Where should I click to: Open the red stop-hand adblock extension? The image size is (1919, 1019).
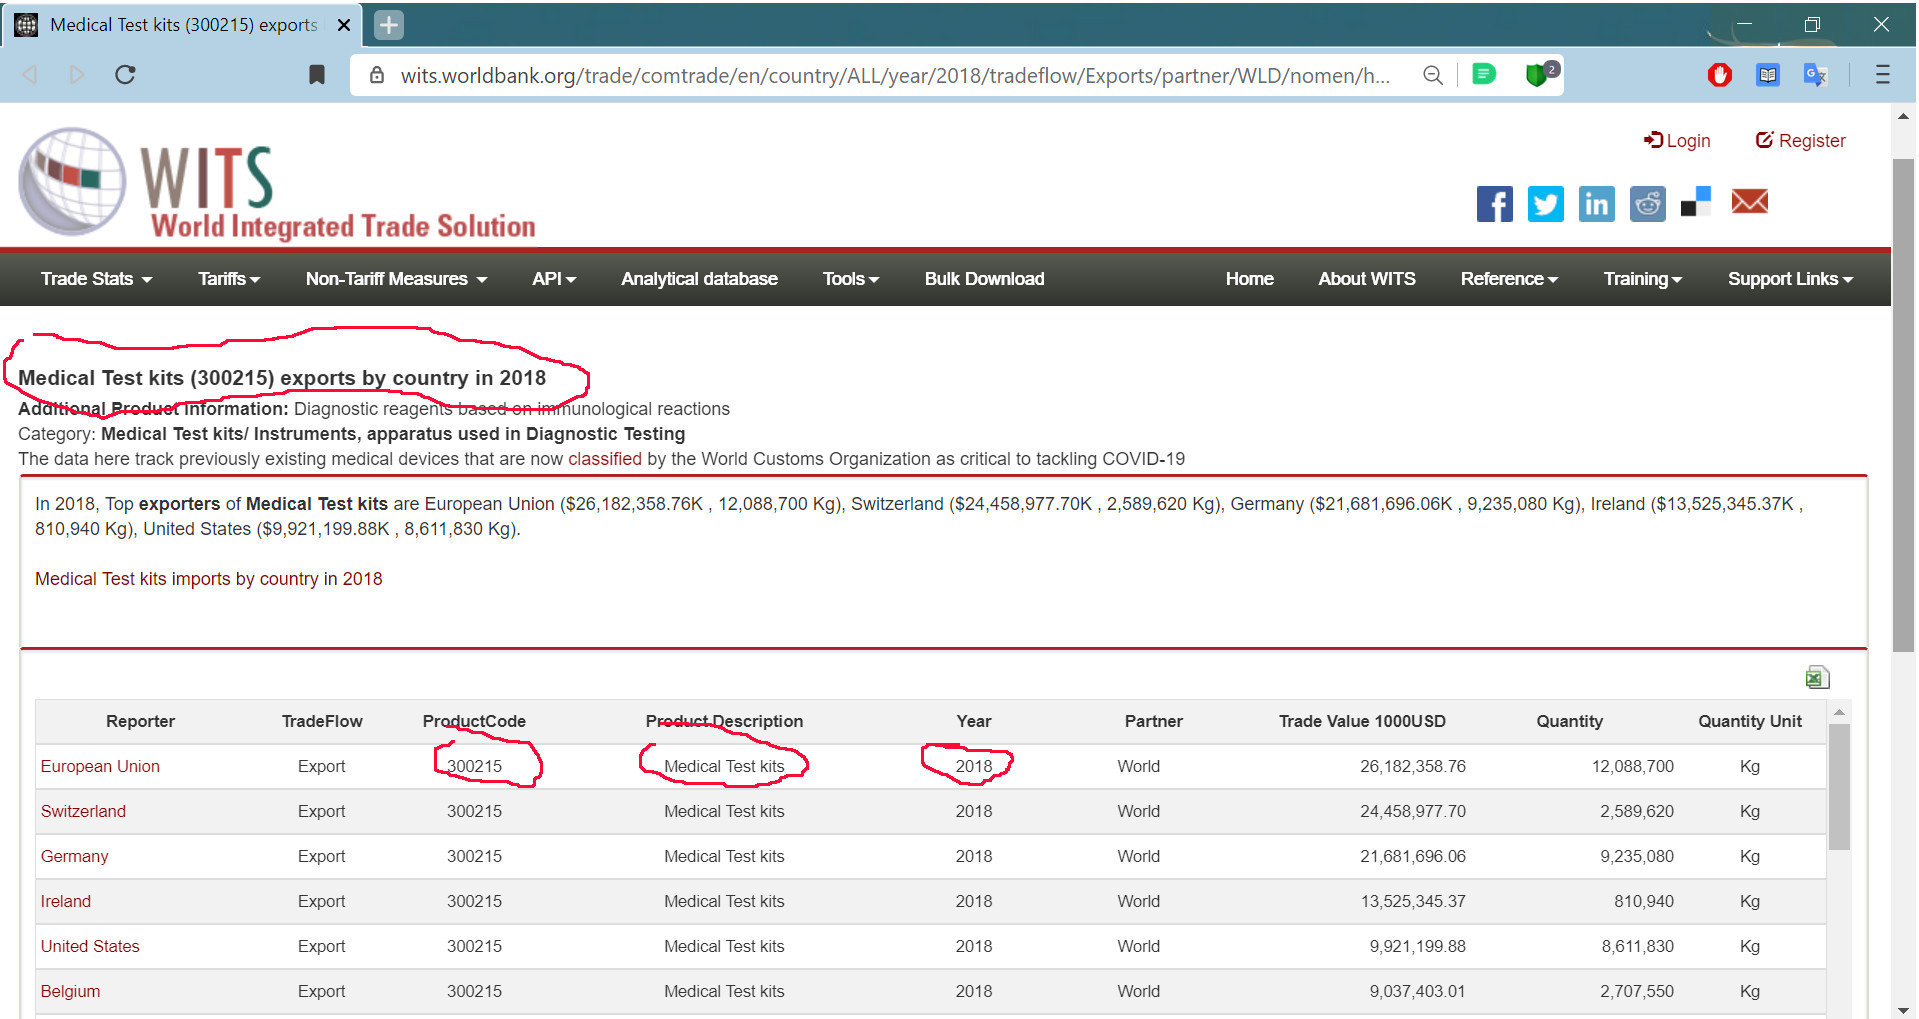click(1719, 75)
